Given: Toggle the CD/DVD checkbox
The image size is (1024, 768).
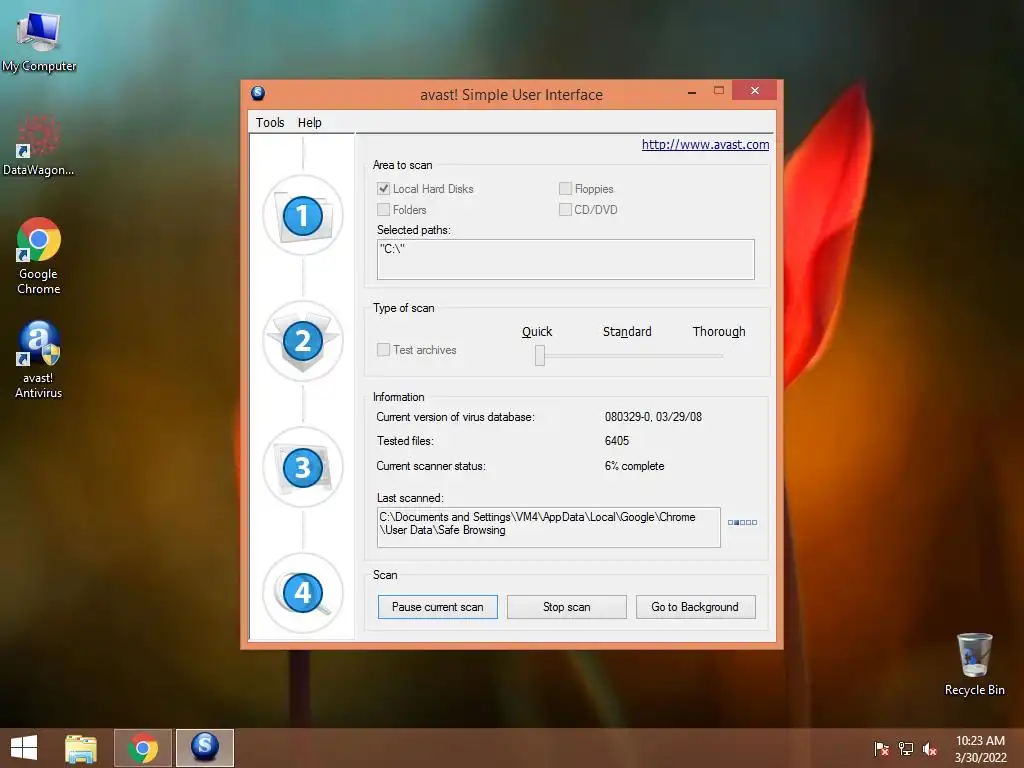Looking at the screenshot, I should (565, 210).
